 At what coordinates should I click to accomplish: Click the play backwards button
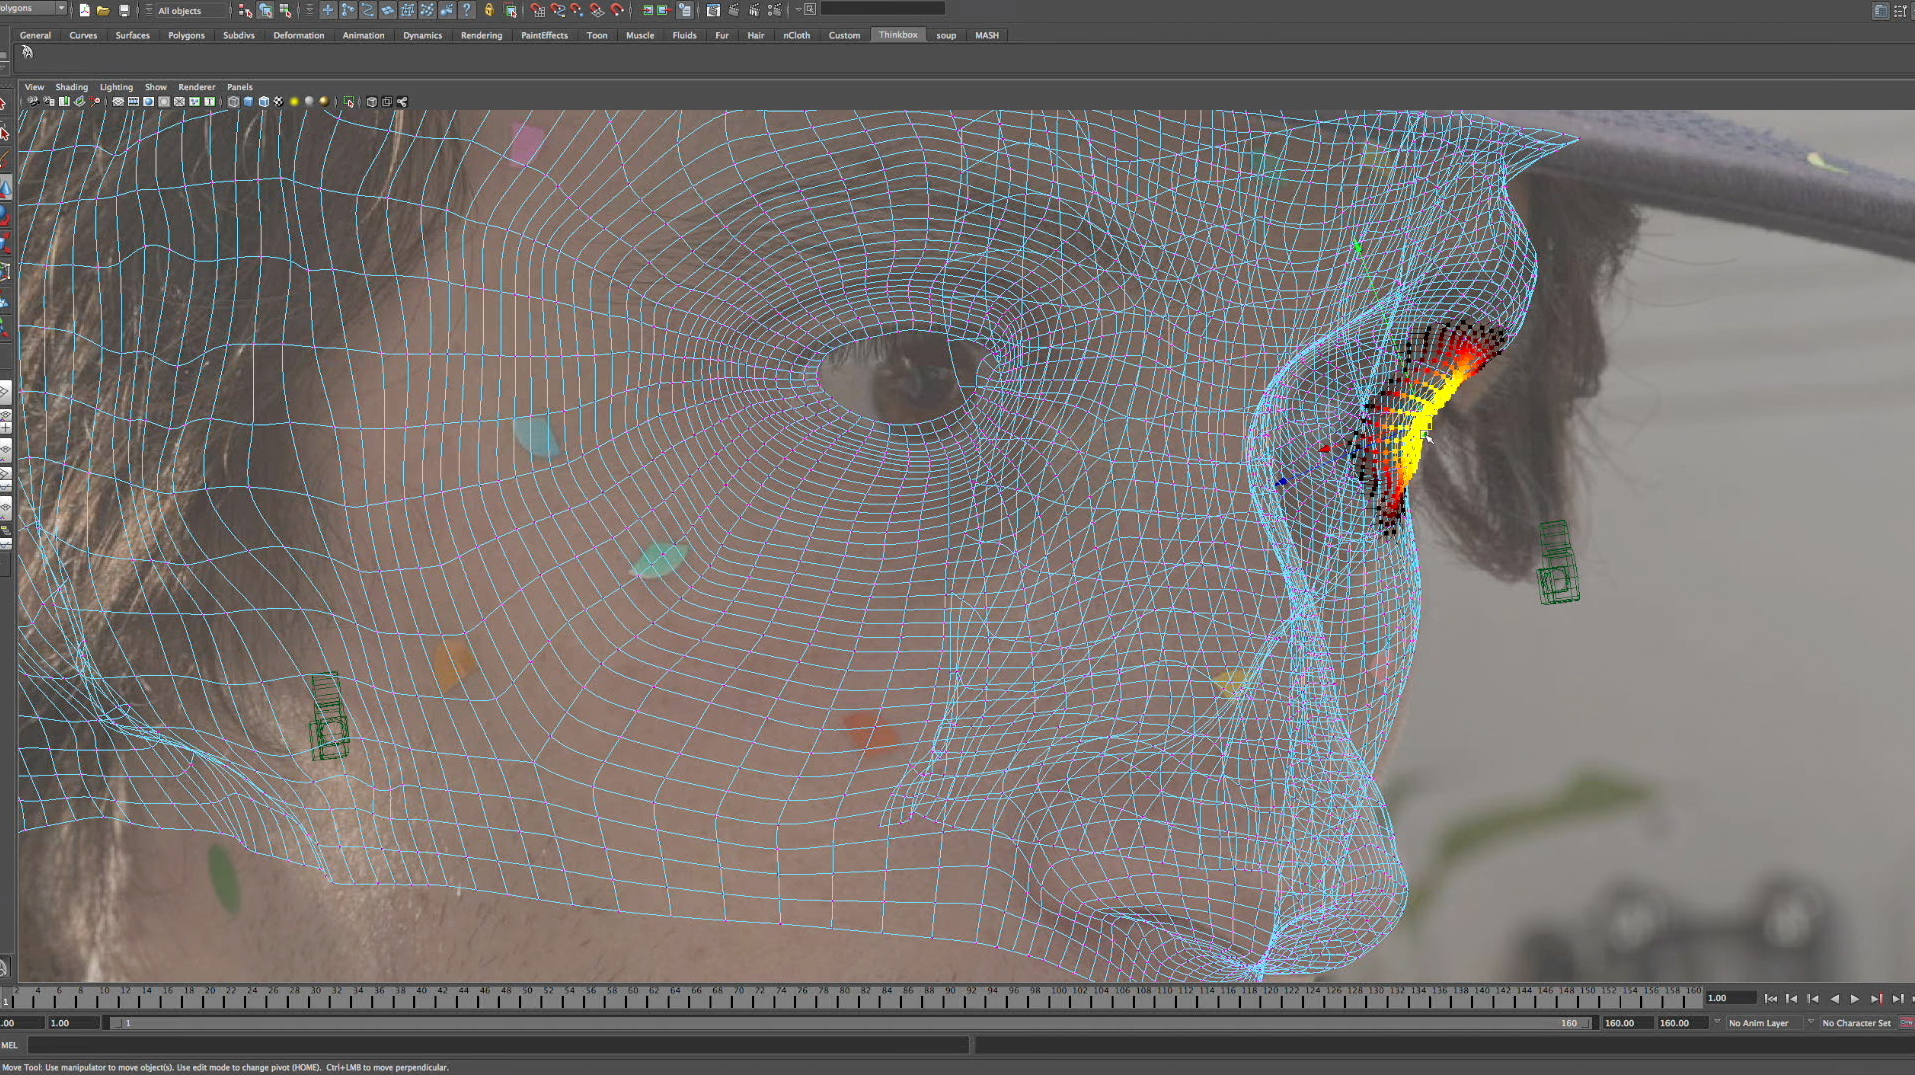[x=1835, y=998]
